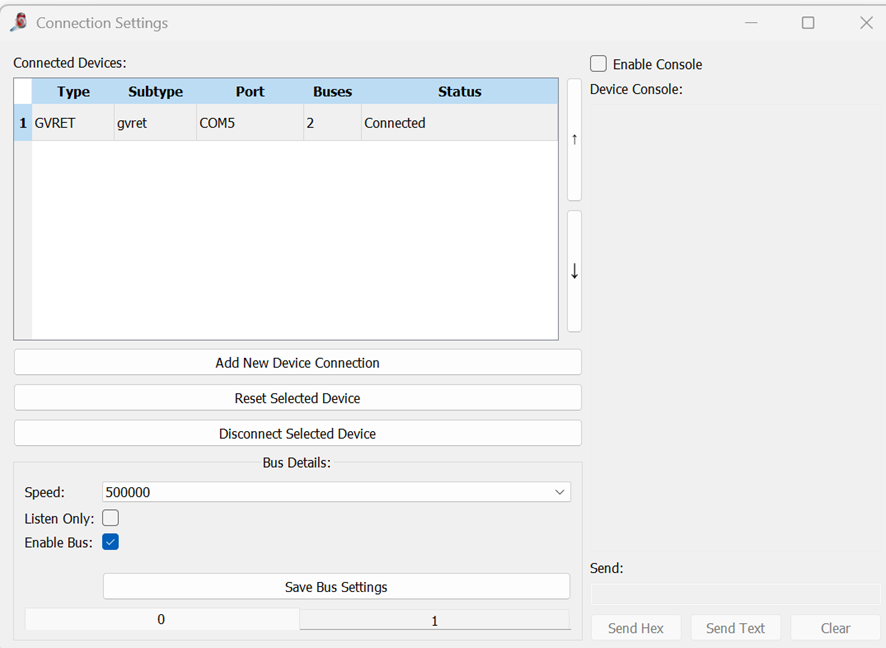This screenshot has height=648, width=886.
Task: Select bus tab 0
Action: point(161,620)
